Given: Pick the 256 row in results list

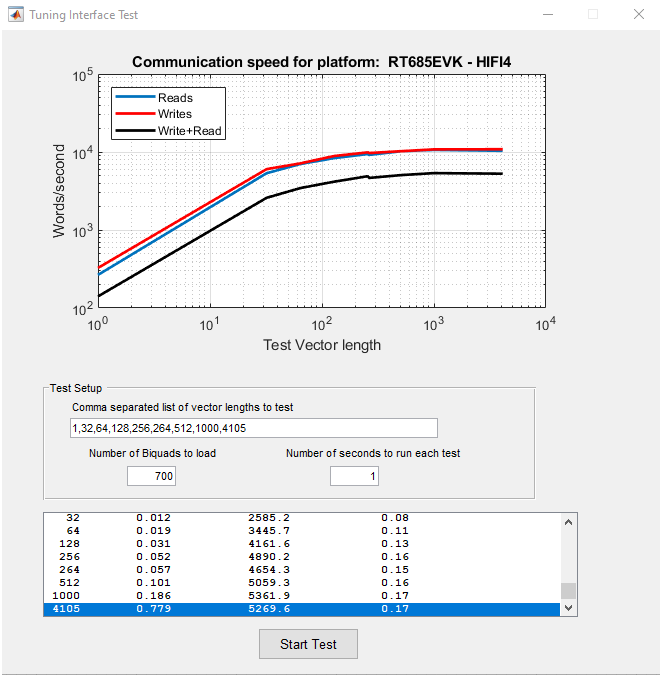Looking at the screenshot, I should tap(300, 556).
